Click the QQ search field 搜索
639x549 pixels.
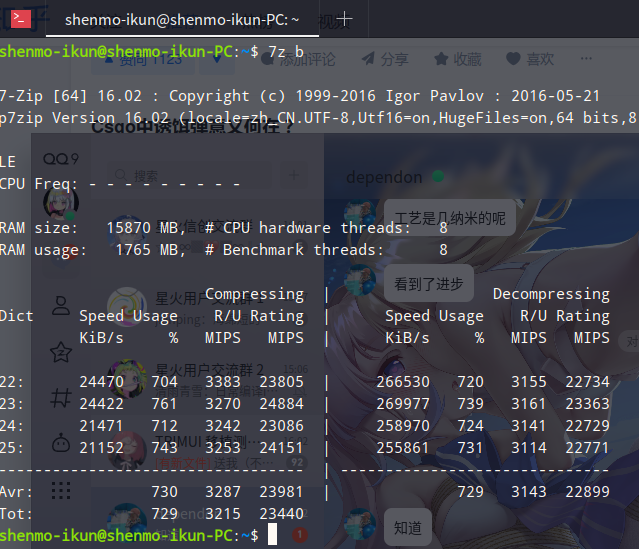tap(189, 176)
